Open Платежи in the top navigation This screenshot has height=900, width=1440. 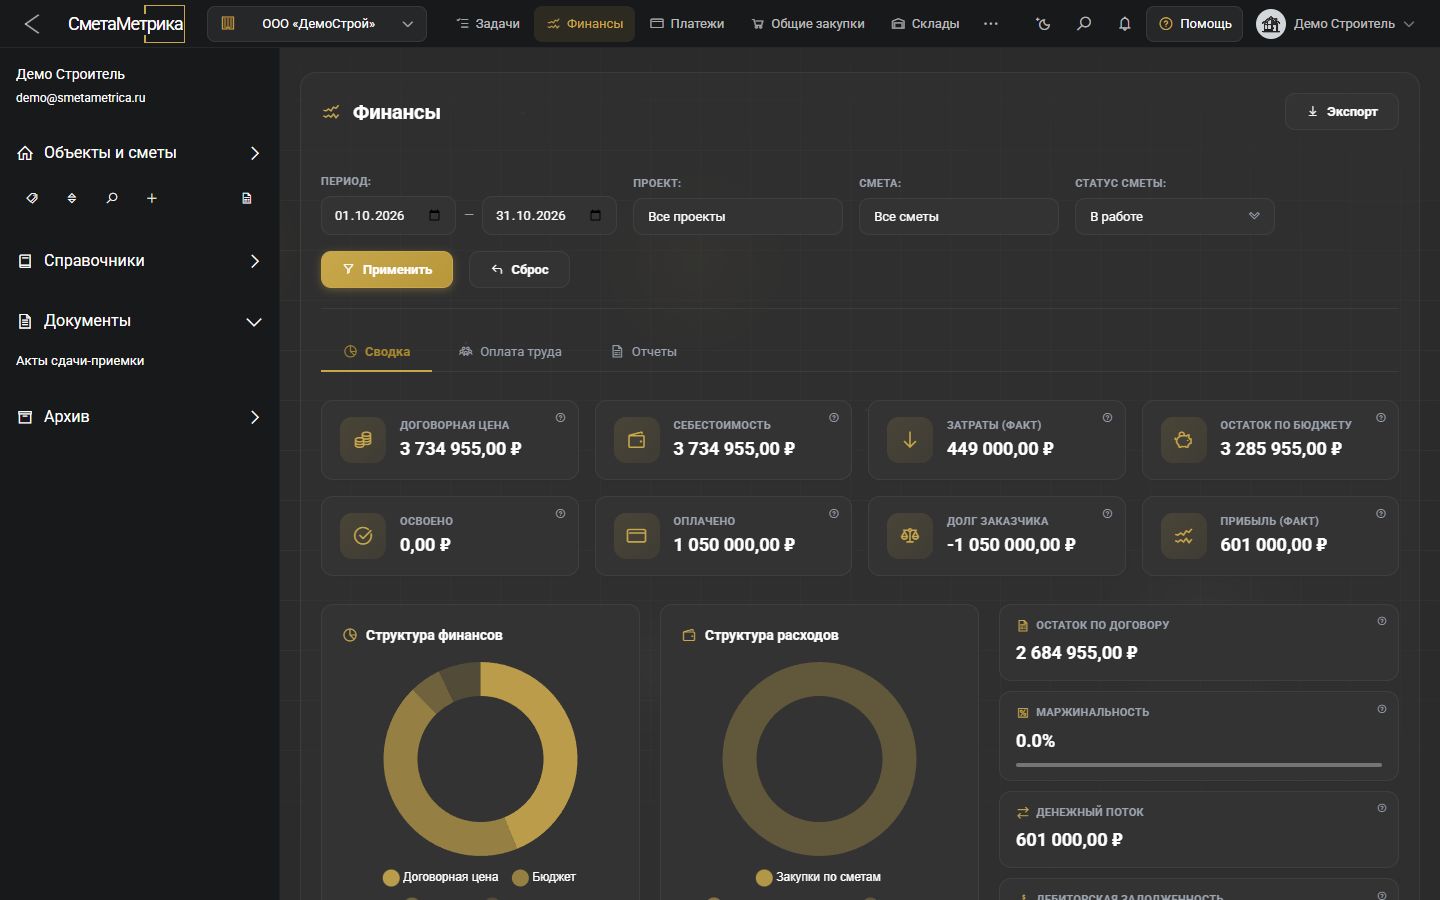[x=687, y=24]
